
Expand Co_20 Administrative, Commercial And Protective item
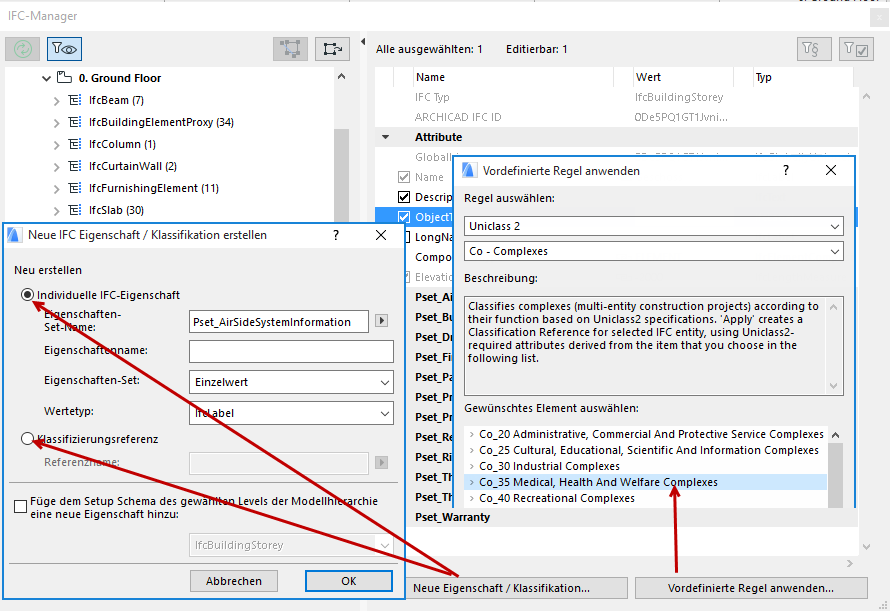click(x=472, y=434)
